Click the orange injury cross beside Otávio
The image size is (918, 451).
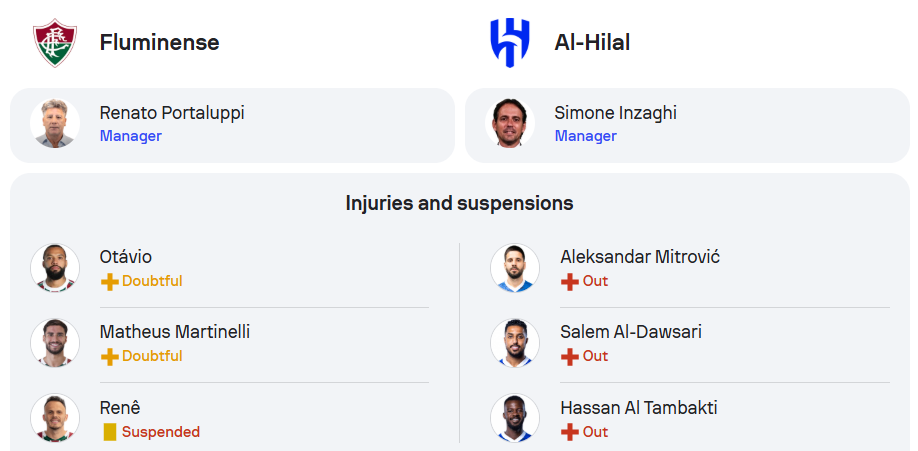[x=109, y=282]
